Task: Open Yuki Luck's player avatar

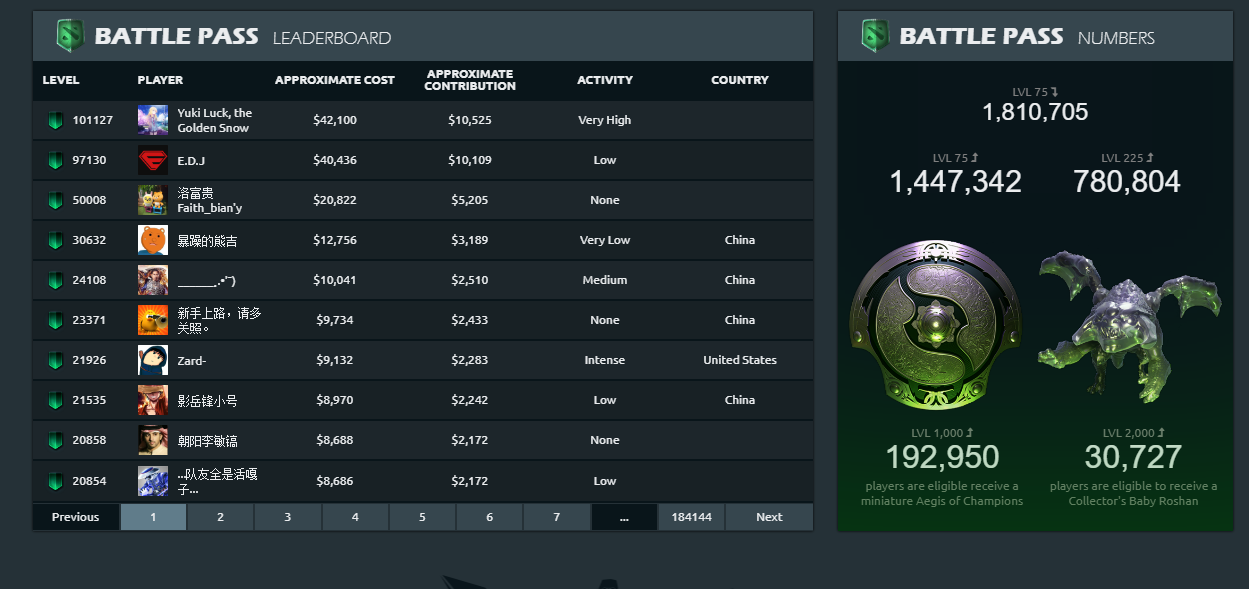Action: click(153, 120)
